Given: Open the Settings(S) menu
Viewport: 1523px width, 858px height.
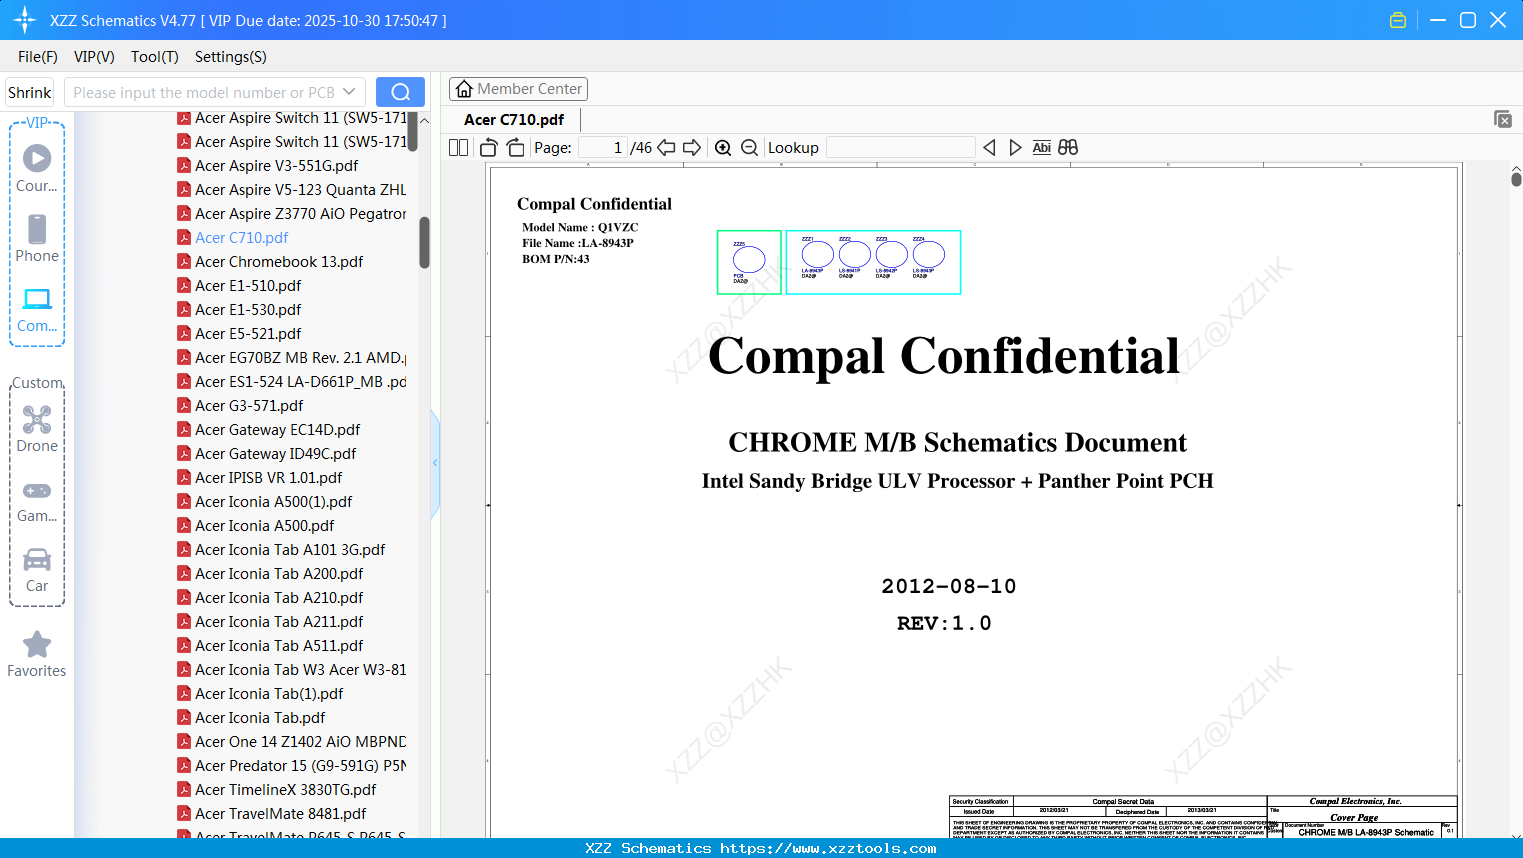Looking at the screenshot, I should tap(231, 57).
